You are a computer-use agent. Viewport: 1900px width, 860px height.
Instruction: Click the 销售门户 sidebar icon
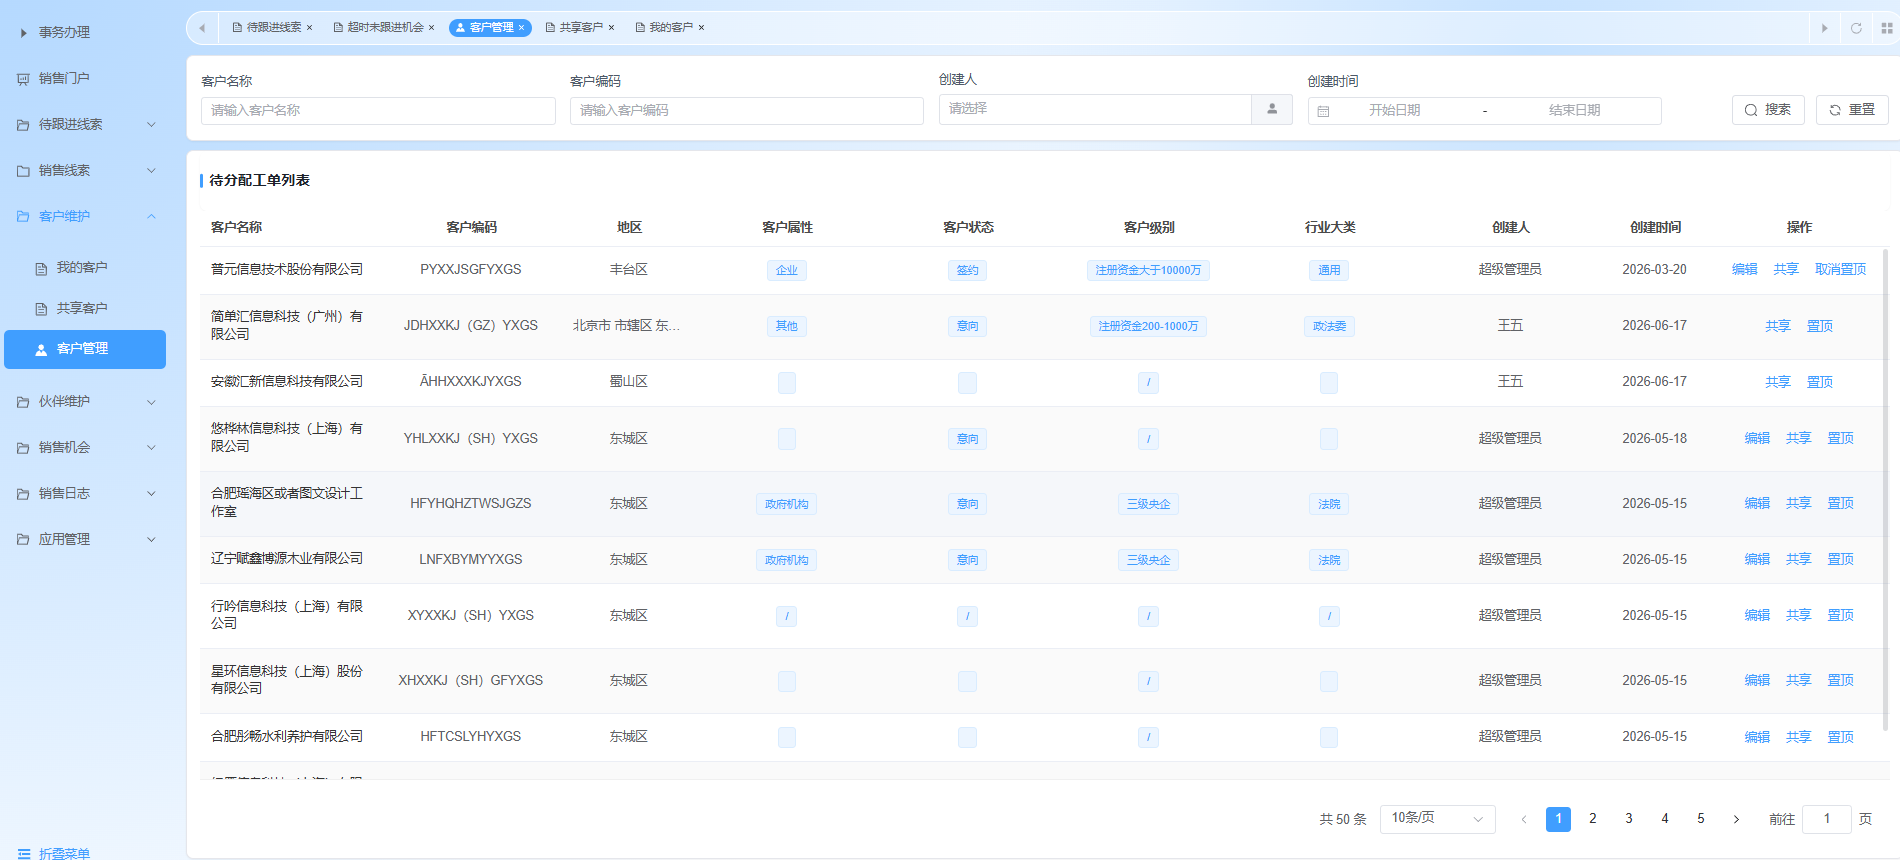click(x=23, y=79)
